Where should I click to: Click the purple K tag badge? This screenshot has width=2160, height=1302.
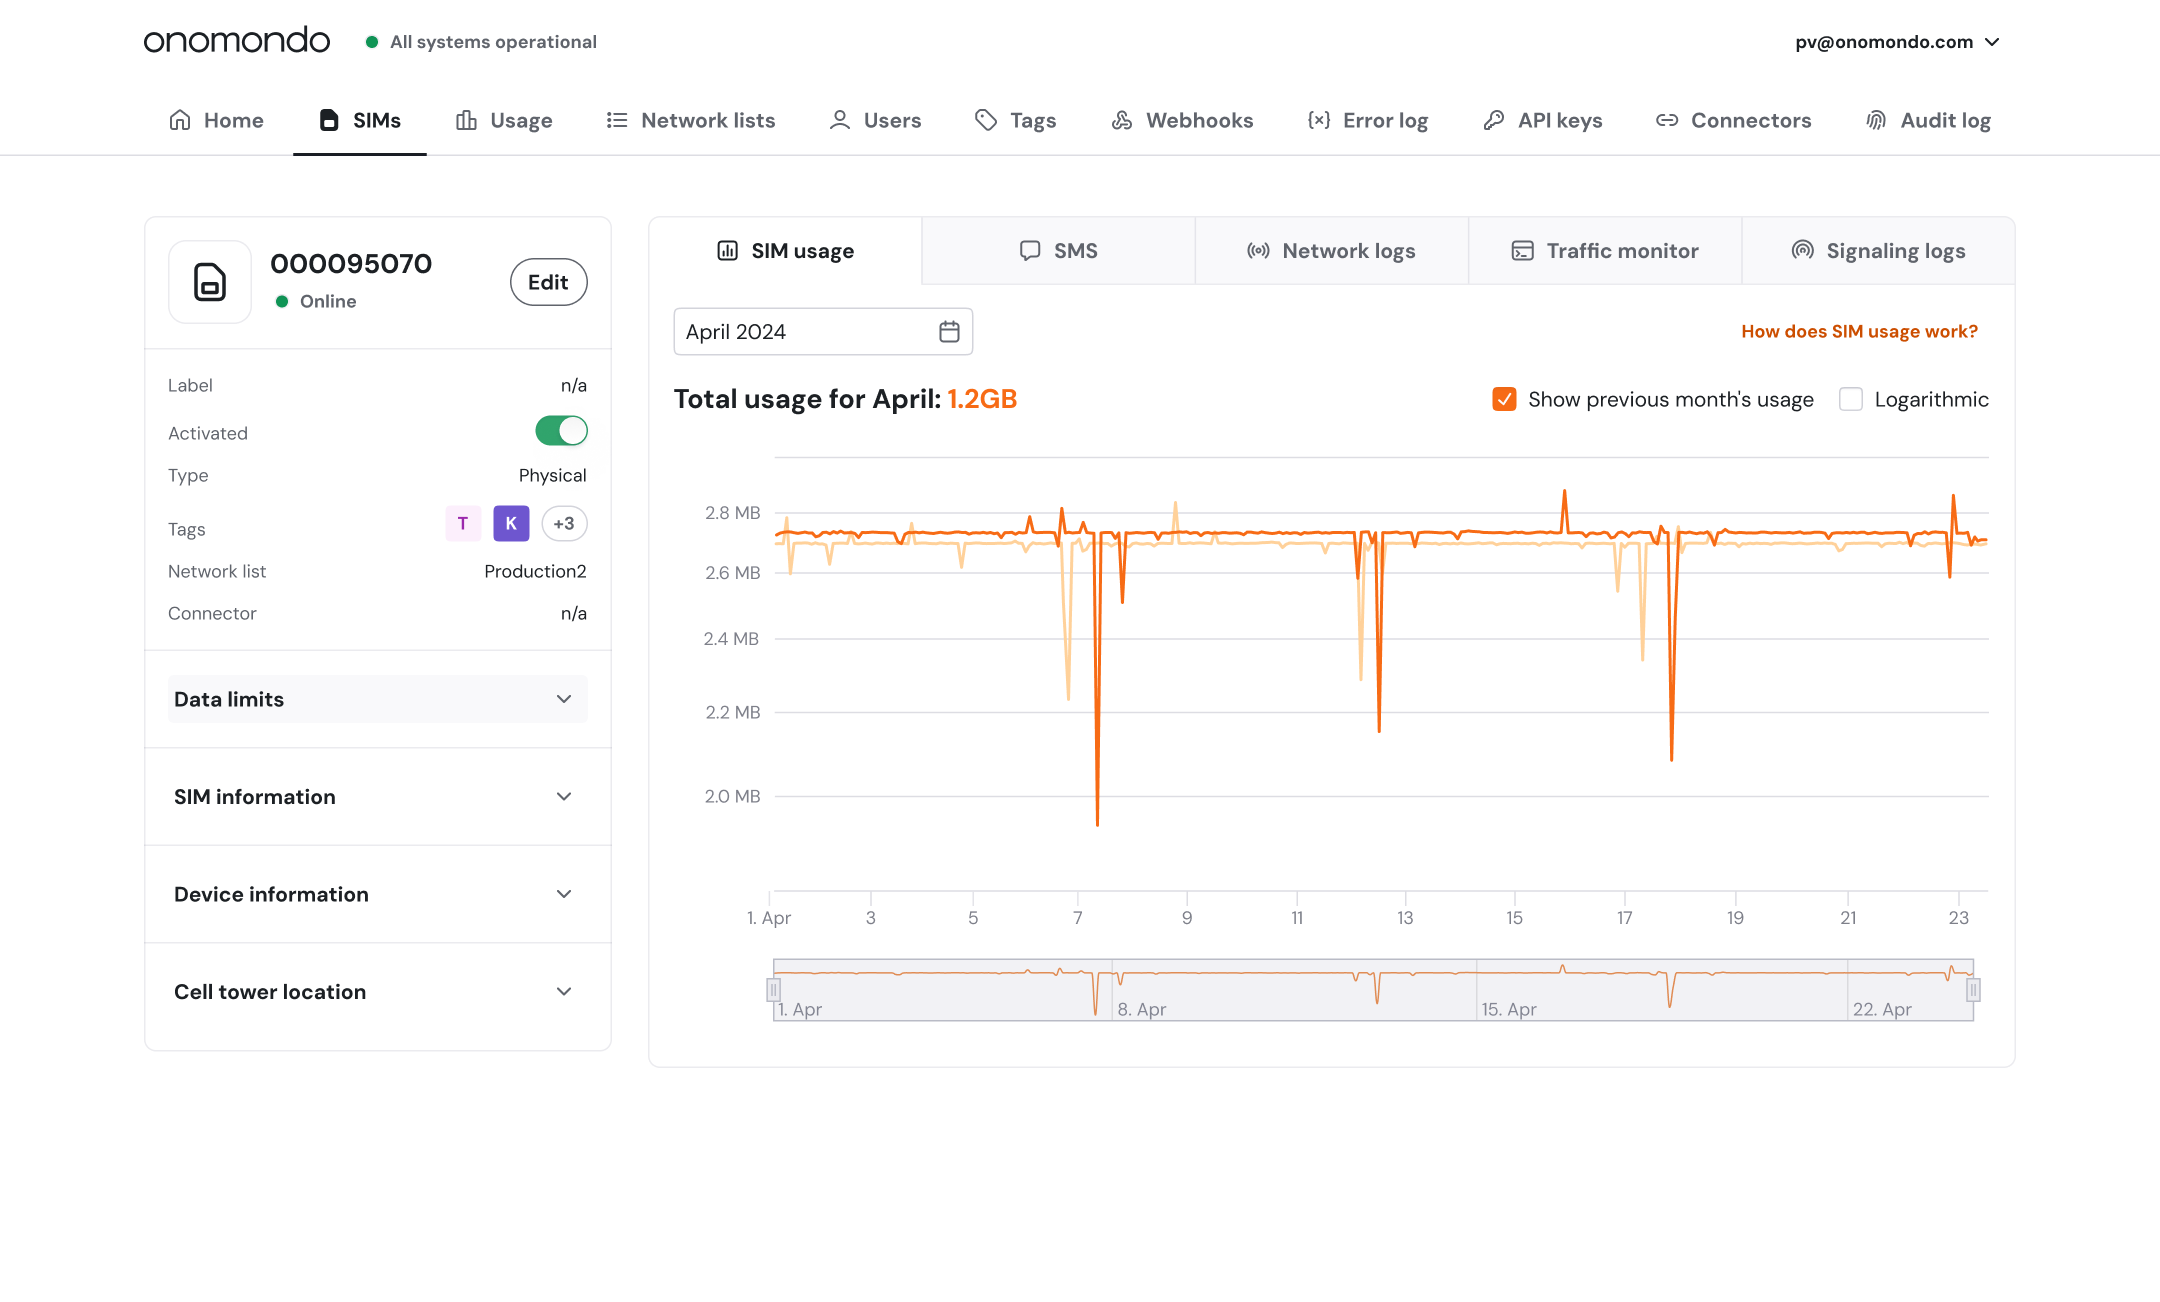tap(511, 523)
